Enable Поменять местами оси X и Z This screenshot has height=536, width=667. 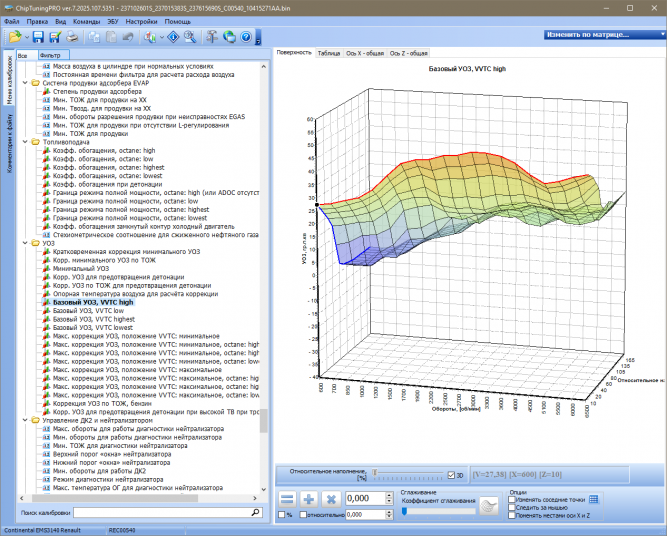[x=512, y=516]
